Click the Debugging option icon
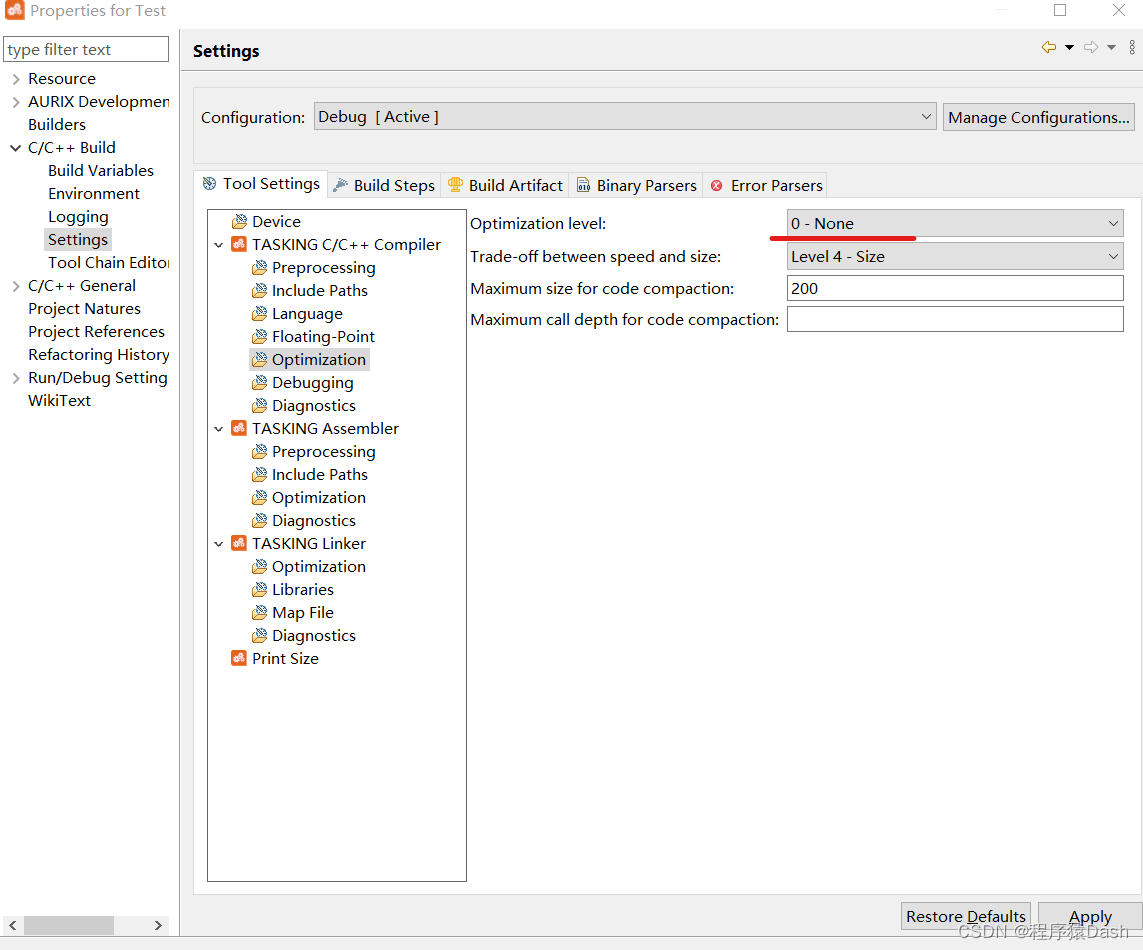 tap(260, 383)
